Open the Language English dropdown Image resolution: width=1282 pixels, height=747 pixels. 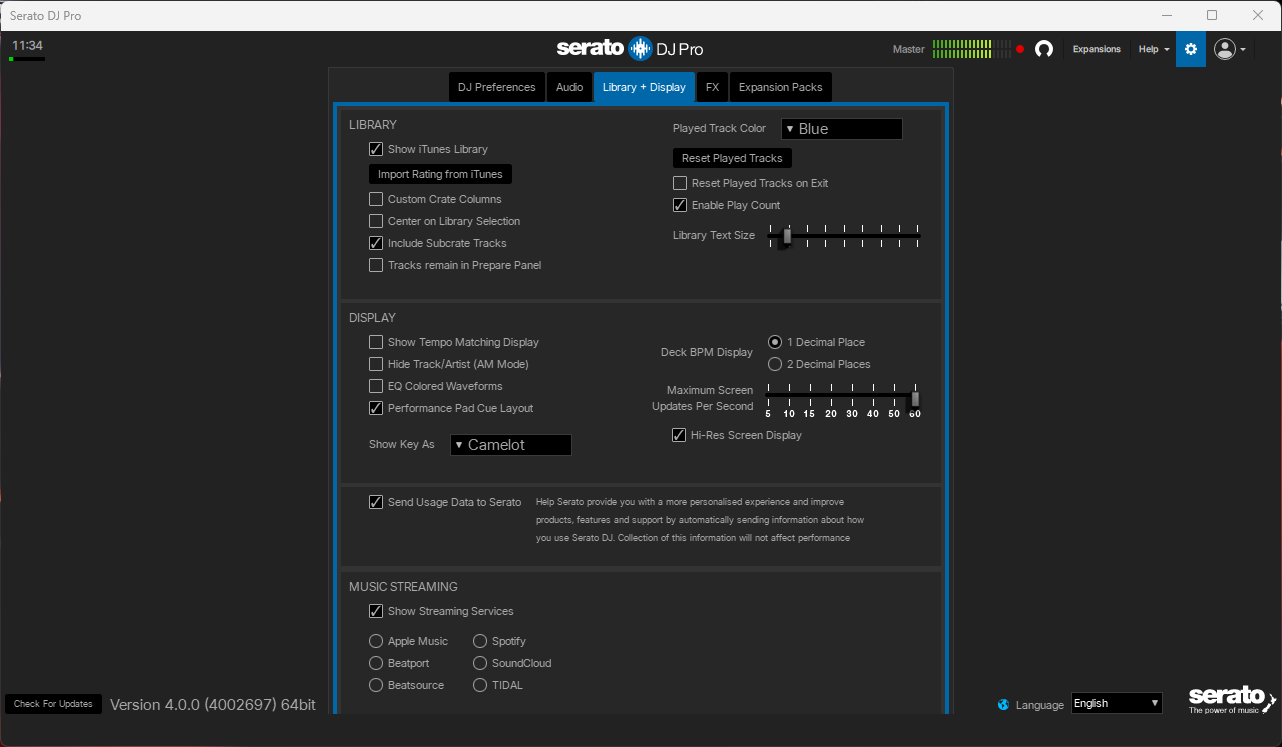1117,704
